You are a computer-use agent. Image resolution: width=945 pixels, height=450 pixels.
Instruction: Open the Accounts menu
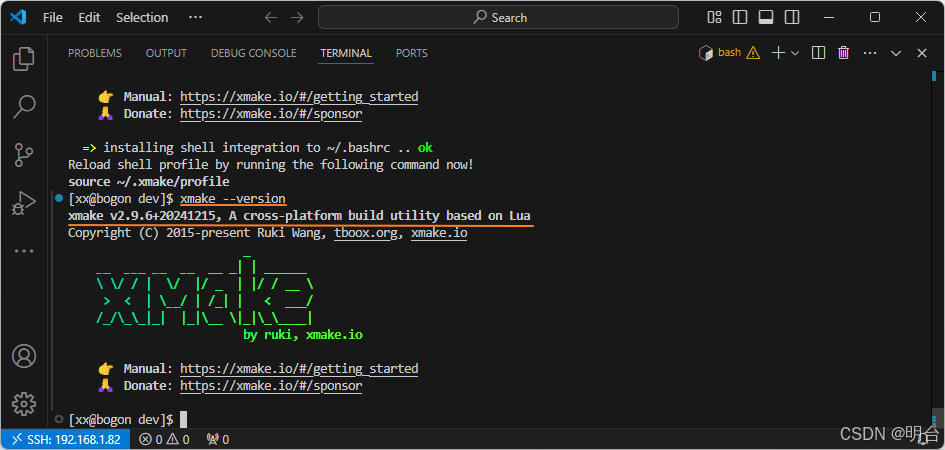[x=24, y=356]
